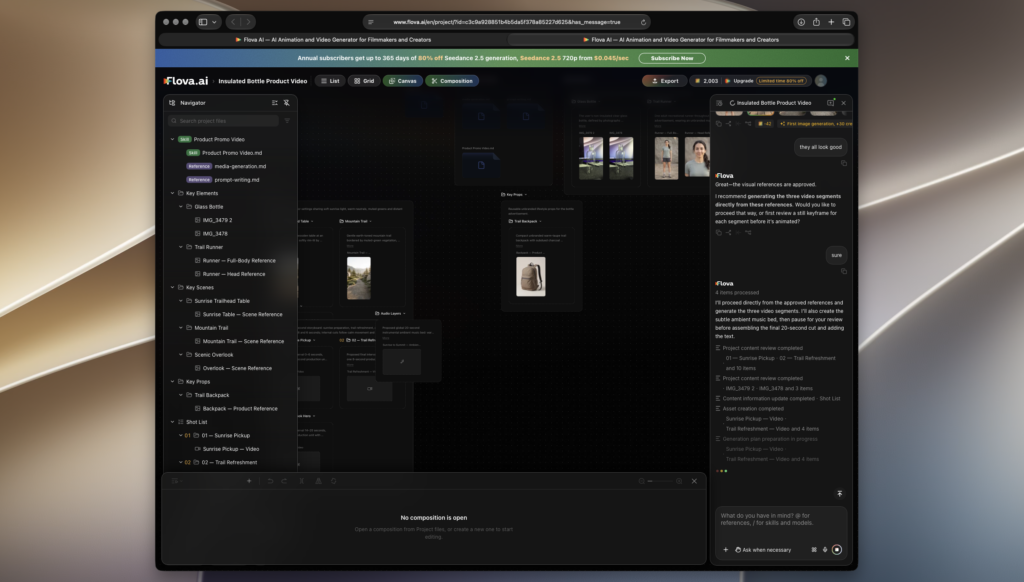
Task: Toggle the 'Ask when necessary' mode
Action: pyautogui.click(x=763, y=549)
